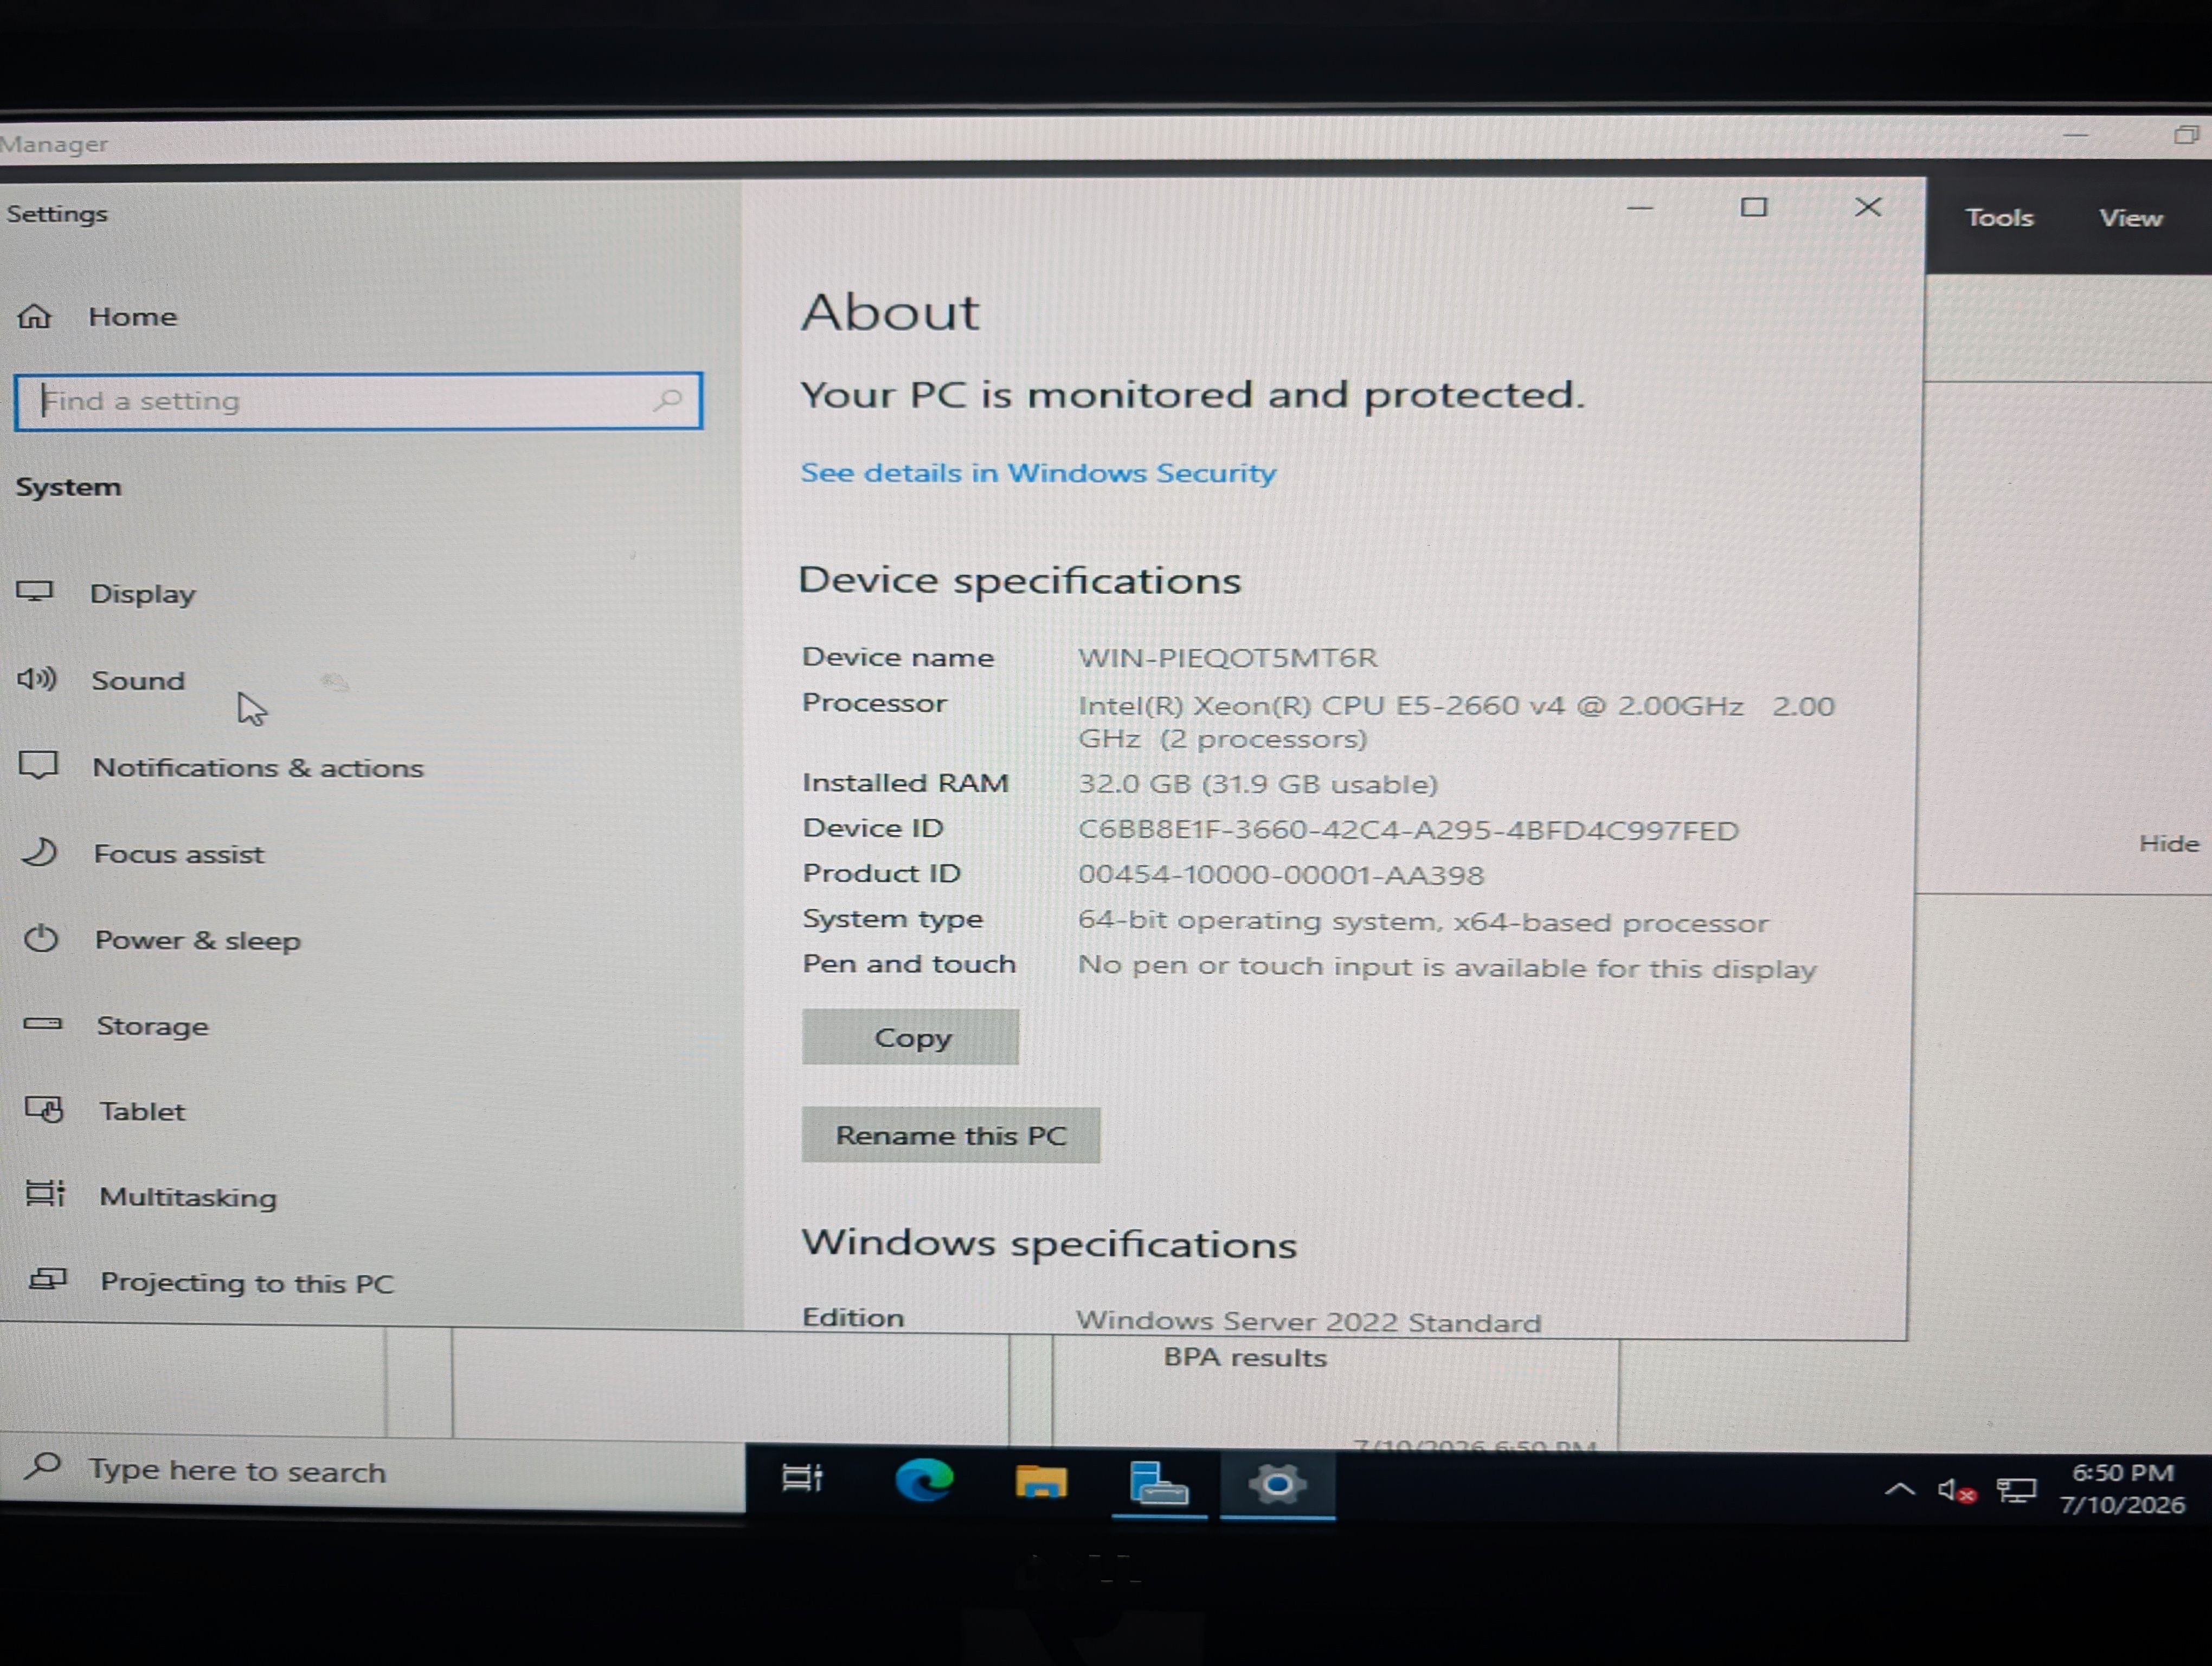
Task: Switch to Server Manager in taskbar
Action: tap(1158, 1484)
